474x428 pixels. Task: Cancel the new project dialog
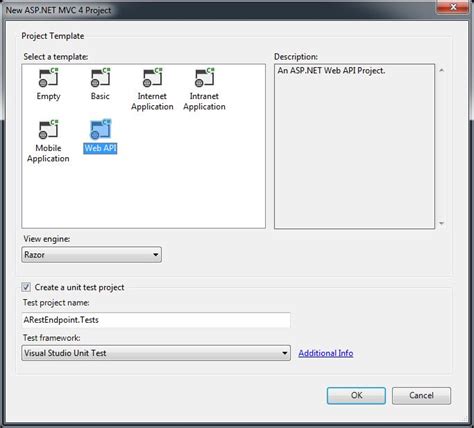click(x=421, y=396)
